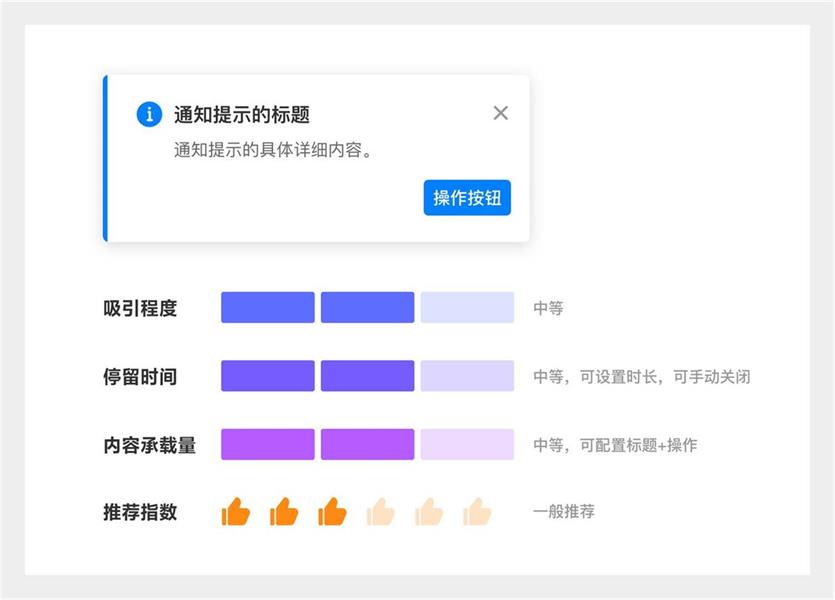
Task: Click the first violet bar in 内容承载量 row
Action: (x=267, y=444)
